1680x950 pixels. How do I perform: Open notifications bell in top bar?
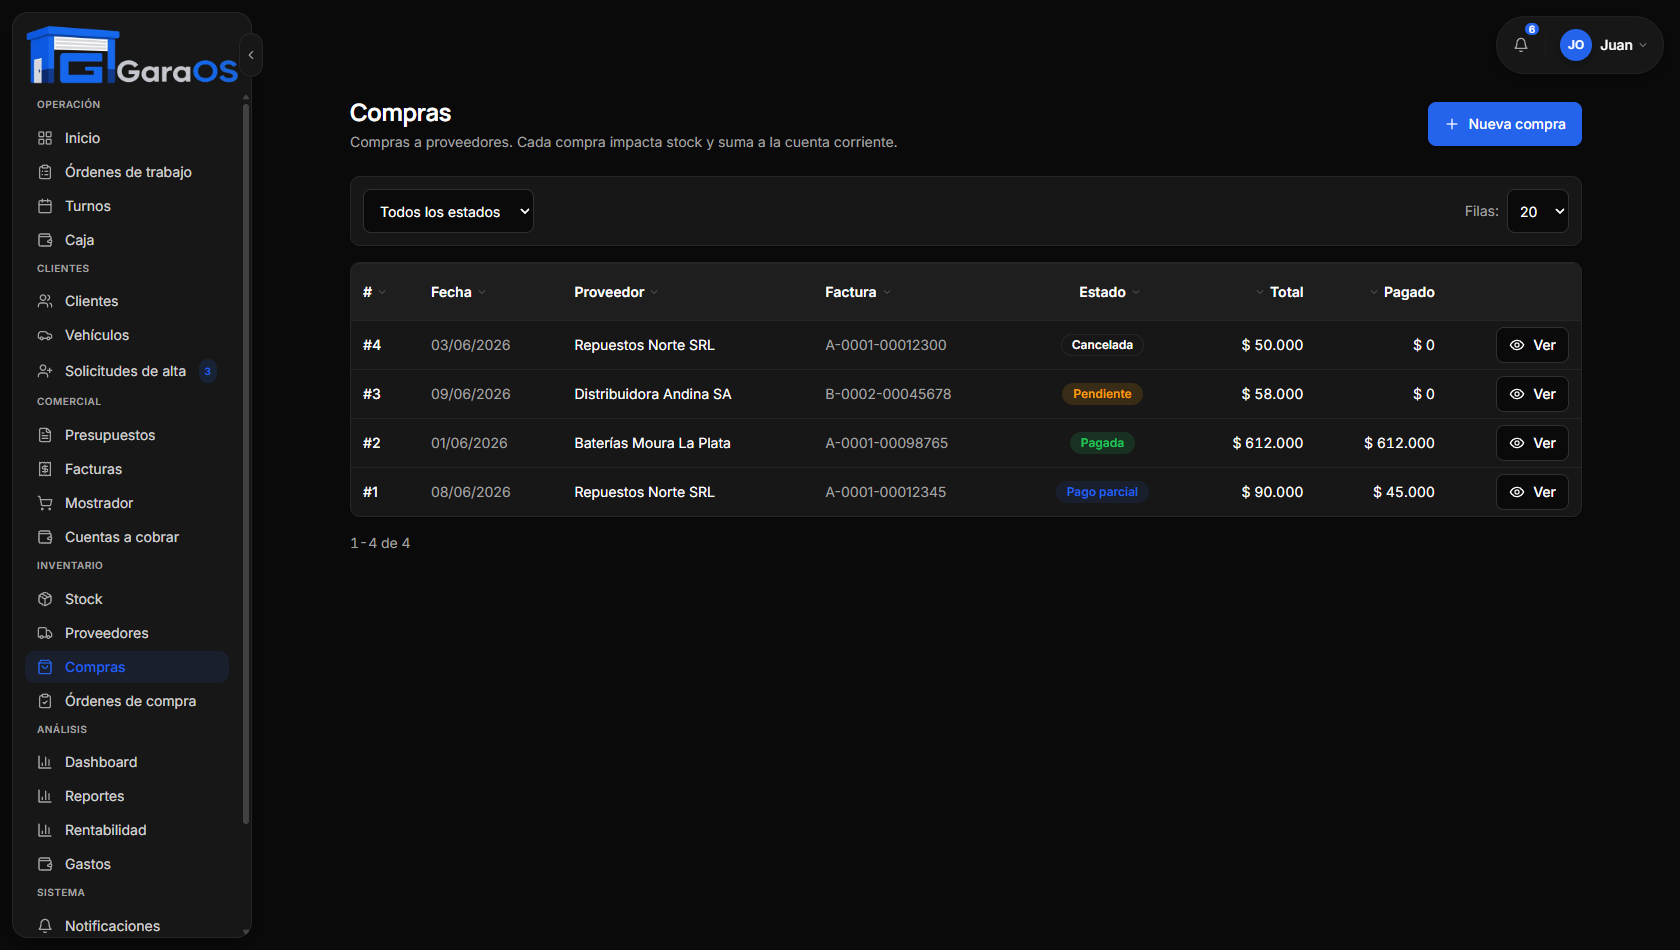point(1521,45)
